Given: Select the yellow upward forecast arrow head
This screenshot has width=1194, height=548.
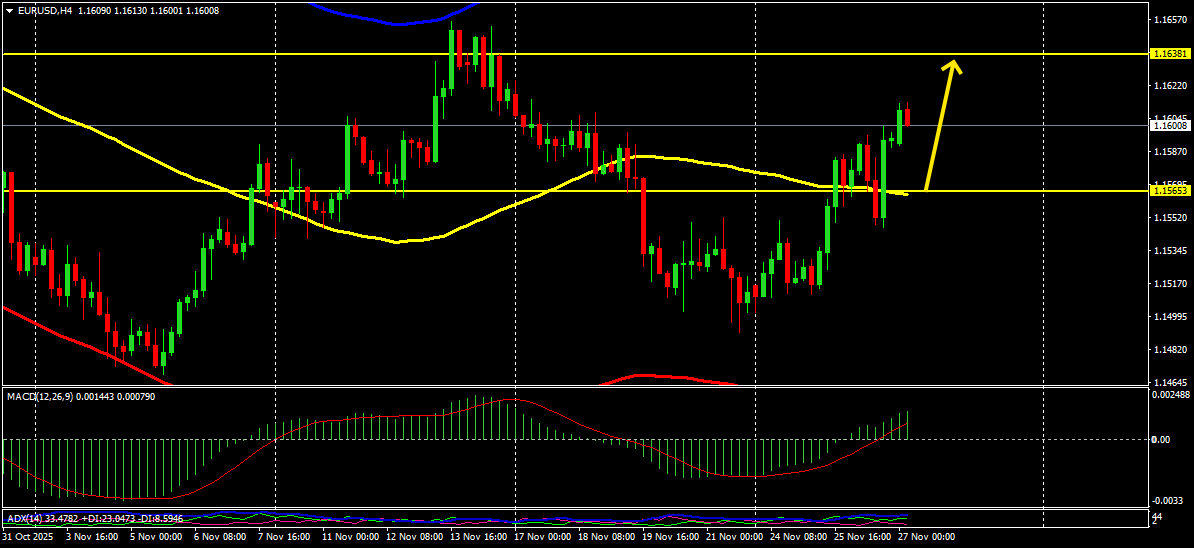Looking at the screenshot, I should [951, 67].
